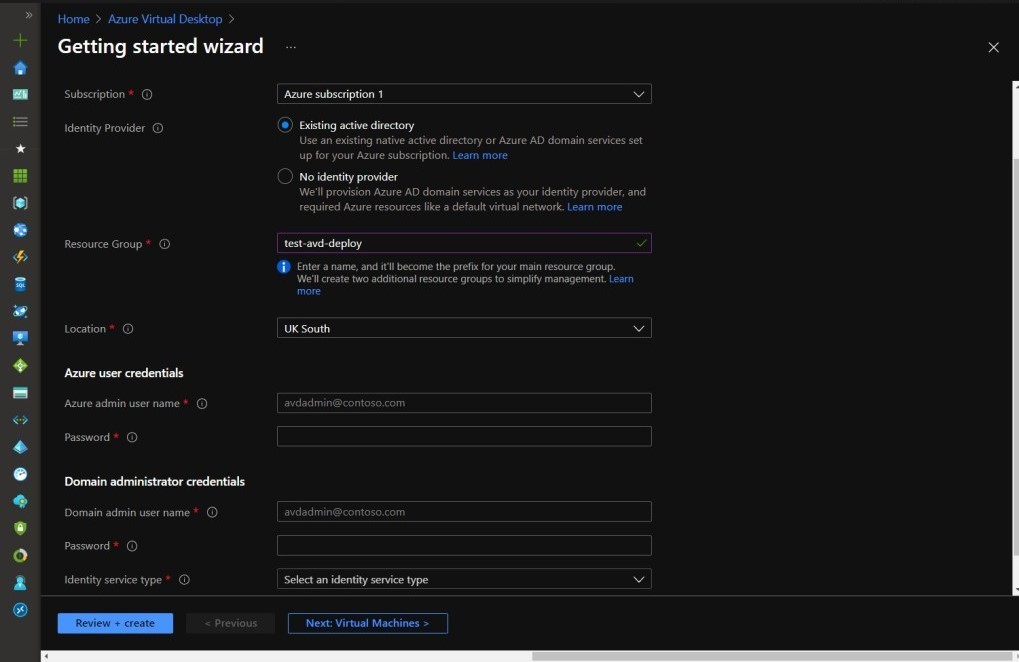The width and height of the screenshot is (1019, 662).
Task: Click the Review + create button
Action: click(x=115, y=623)
